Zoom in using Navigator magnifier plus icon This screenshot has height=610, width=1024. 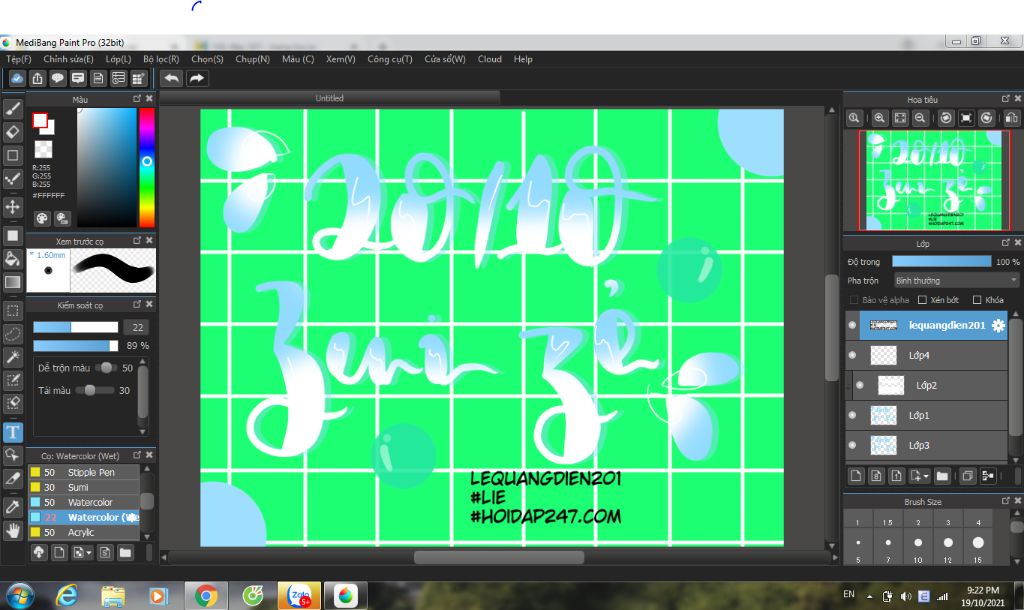click(x=880, y=118)
